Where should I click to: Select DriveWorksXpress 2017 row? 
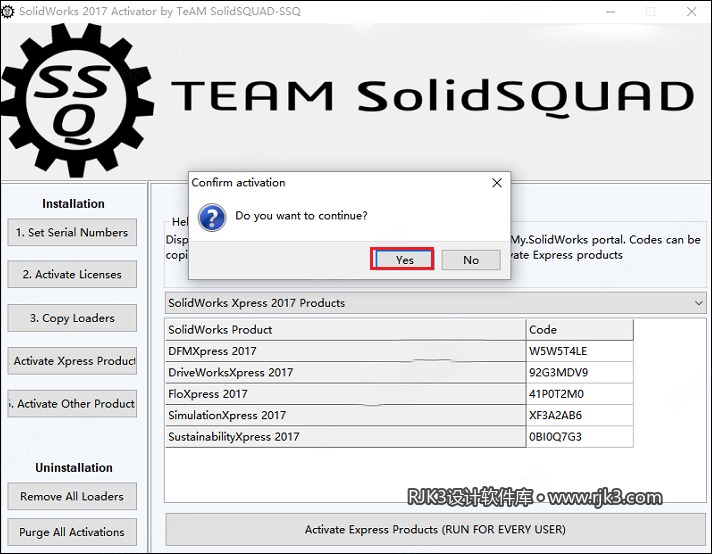point(346,372)
